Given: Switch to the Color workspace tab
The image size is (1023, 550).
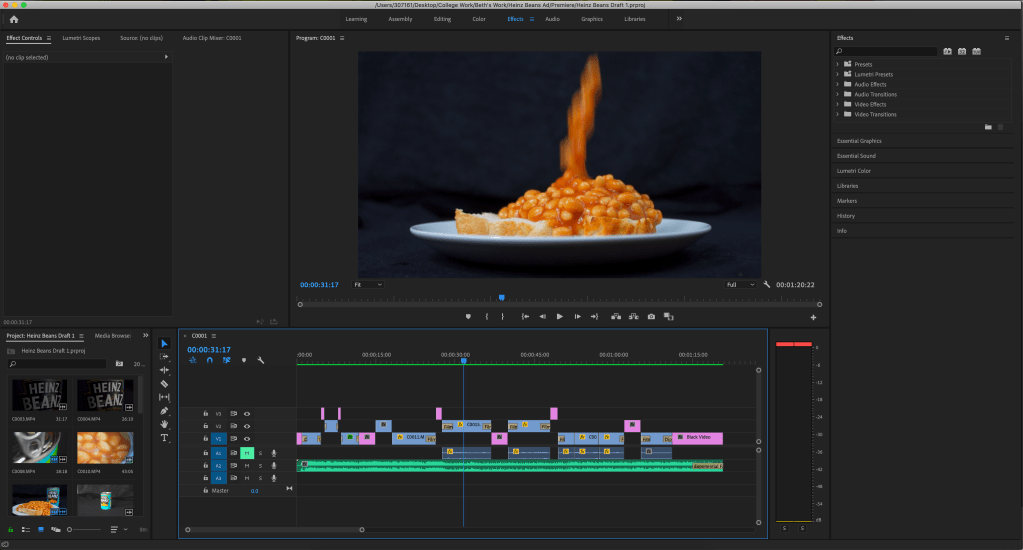Looking at the screenshot, I should 479,19.
